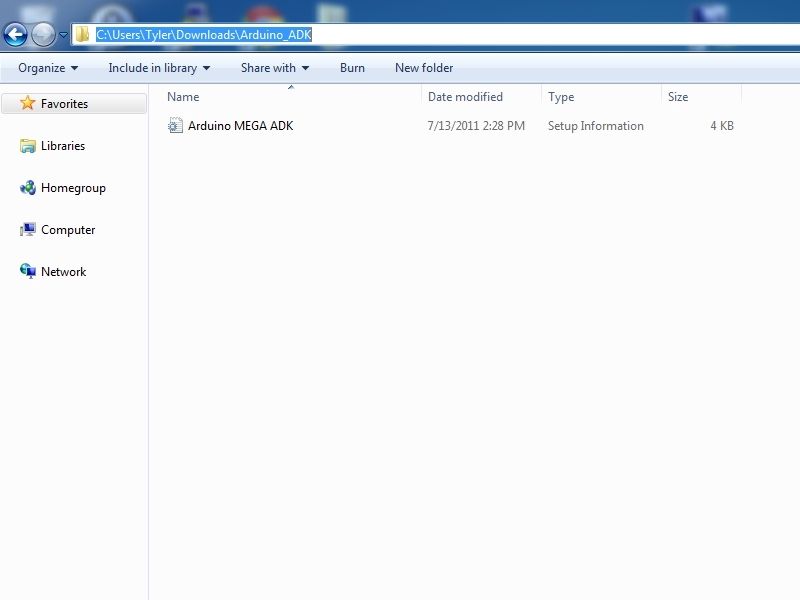Click the Setup Information type cell
The height and width of the screenshot is (600, 800).
coord(595,126)
